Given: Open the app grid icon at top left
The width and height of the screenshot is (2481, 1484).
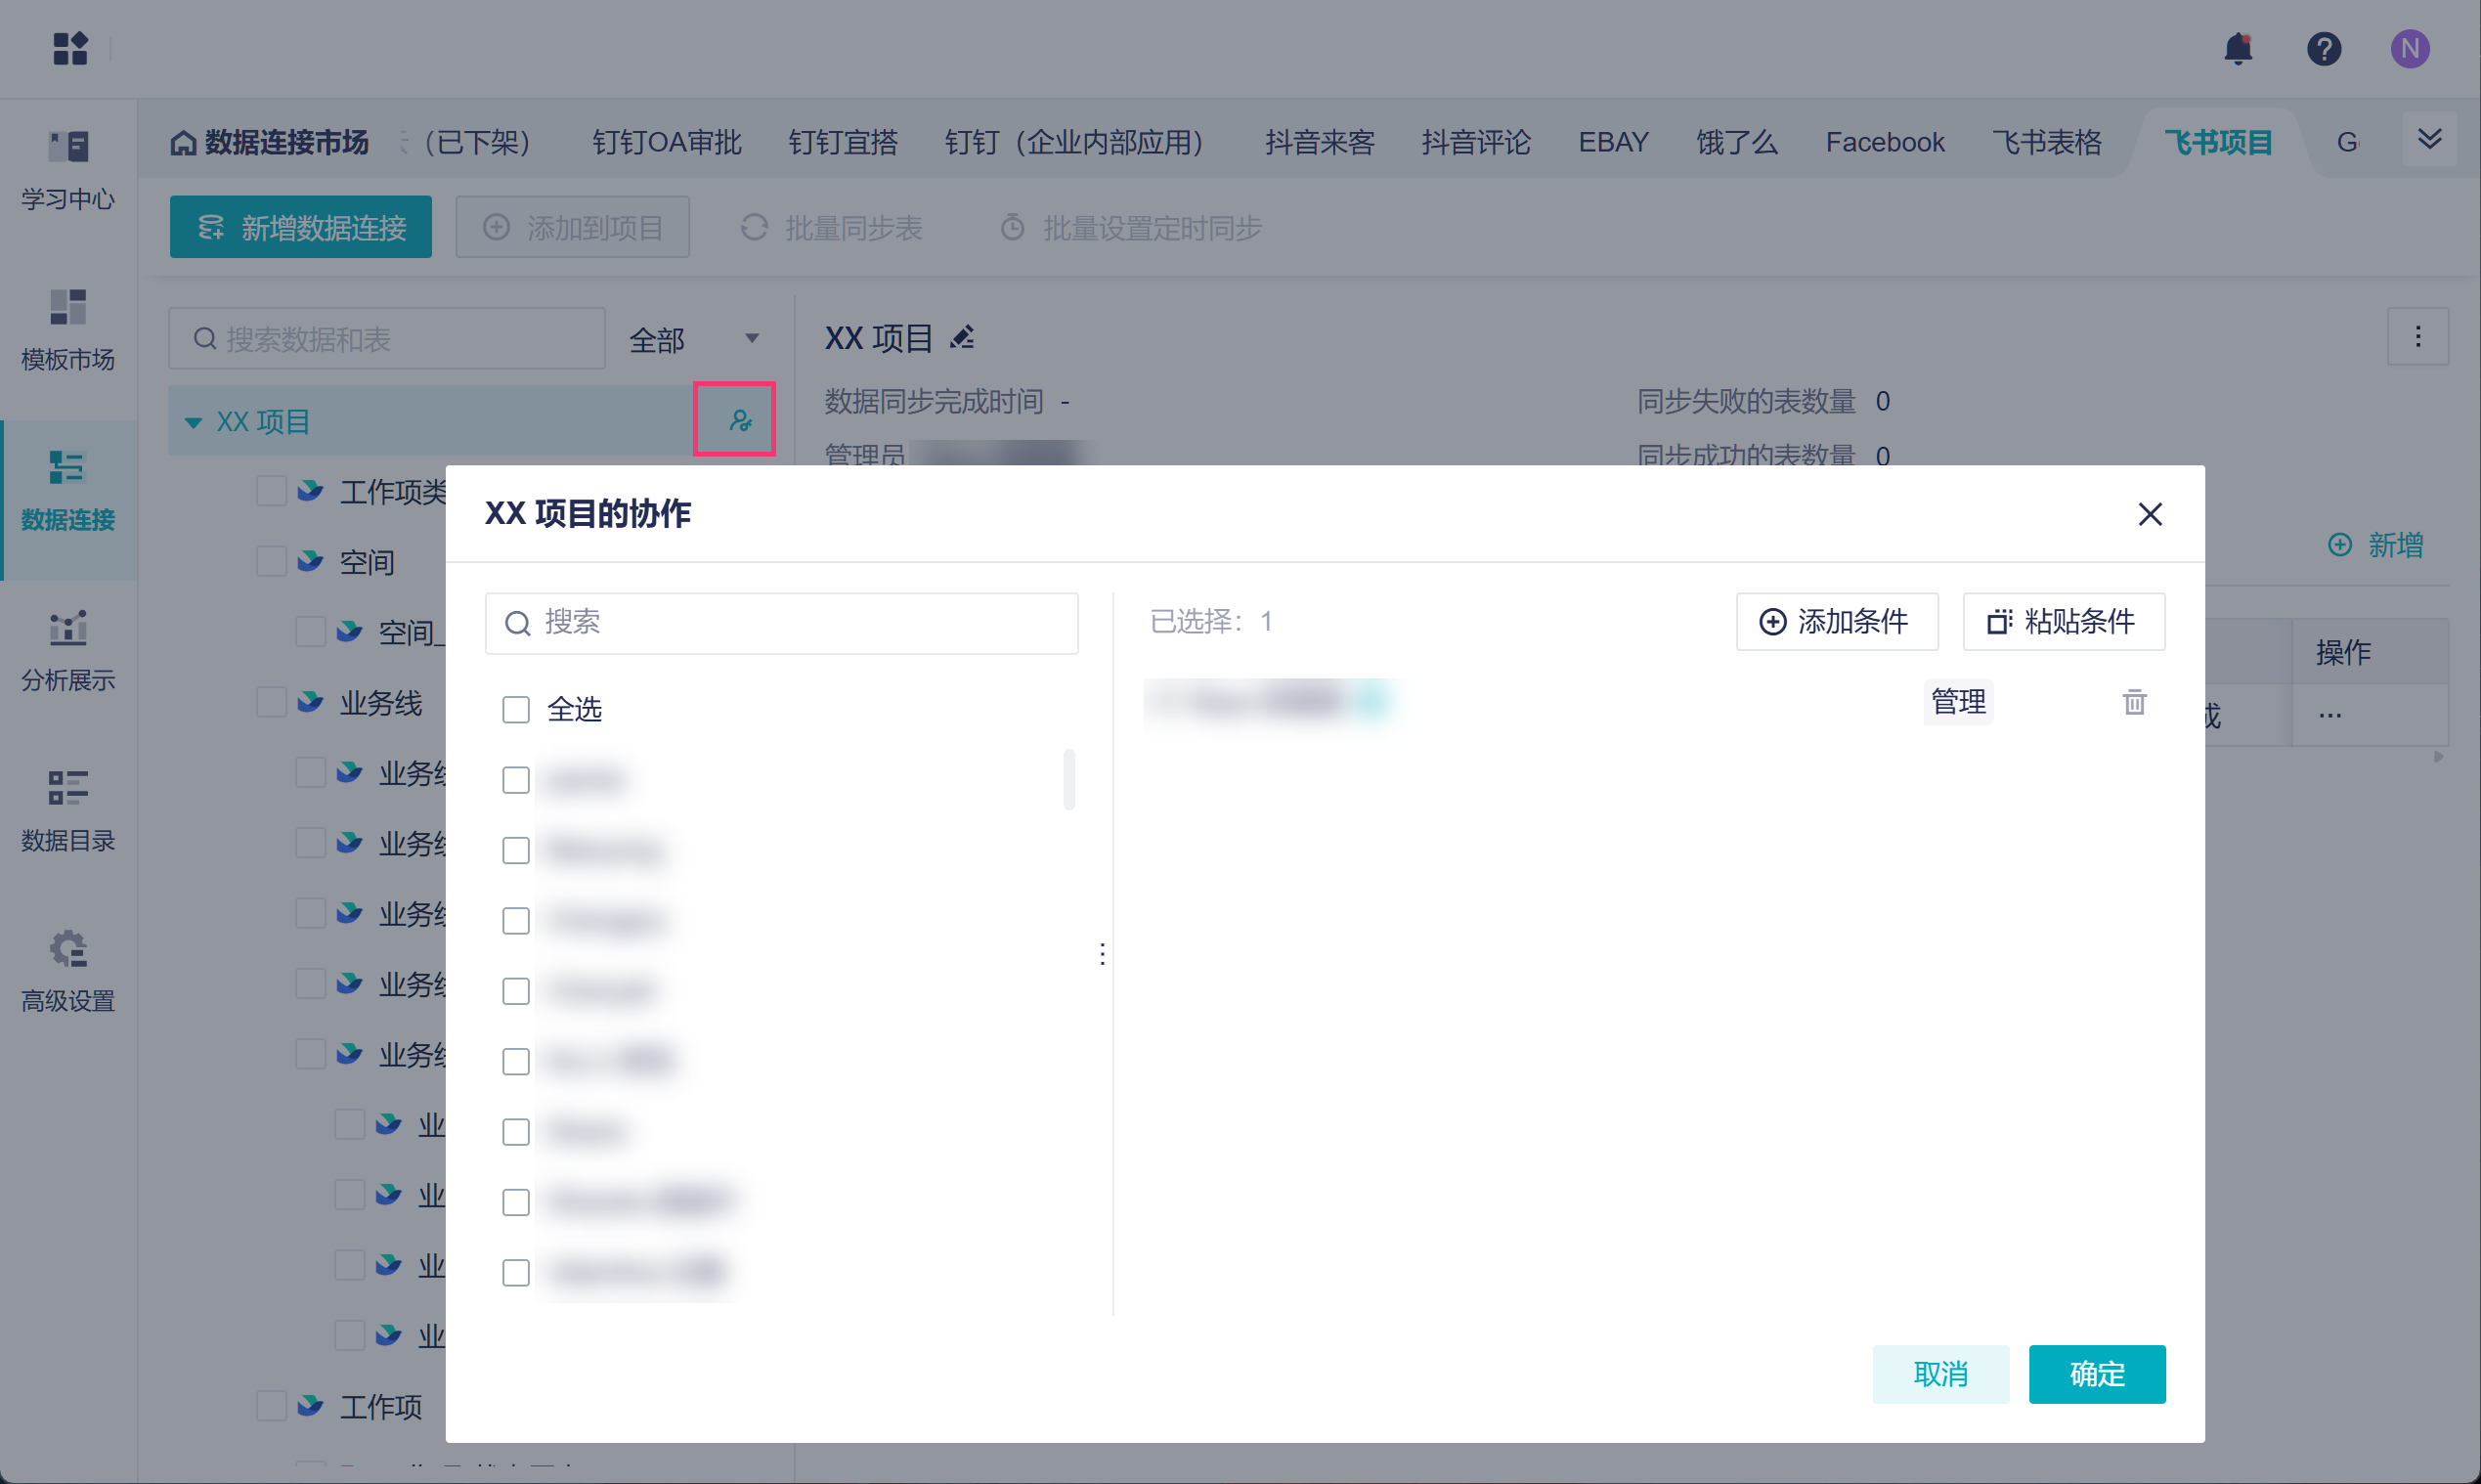Looking at the screenshot, I should [70, 48].
